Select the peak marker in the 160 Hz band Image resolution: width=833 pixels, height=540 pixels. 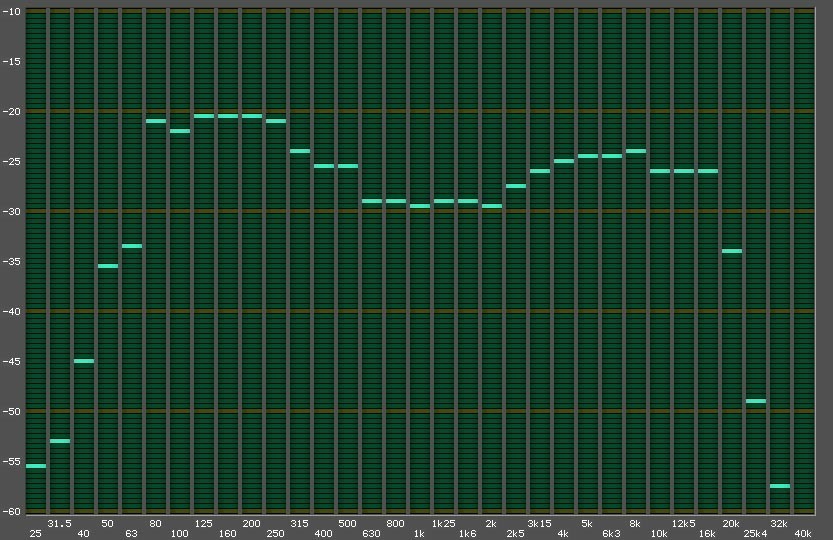tap(228, 116)
